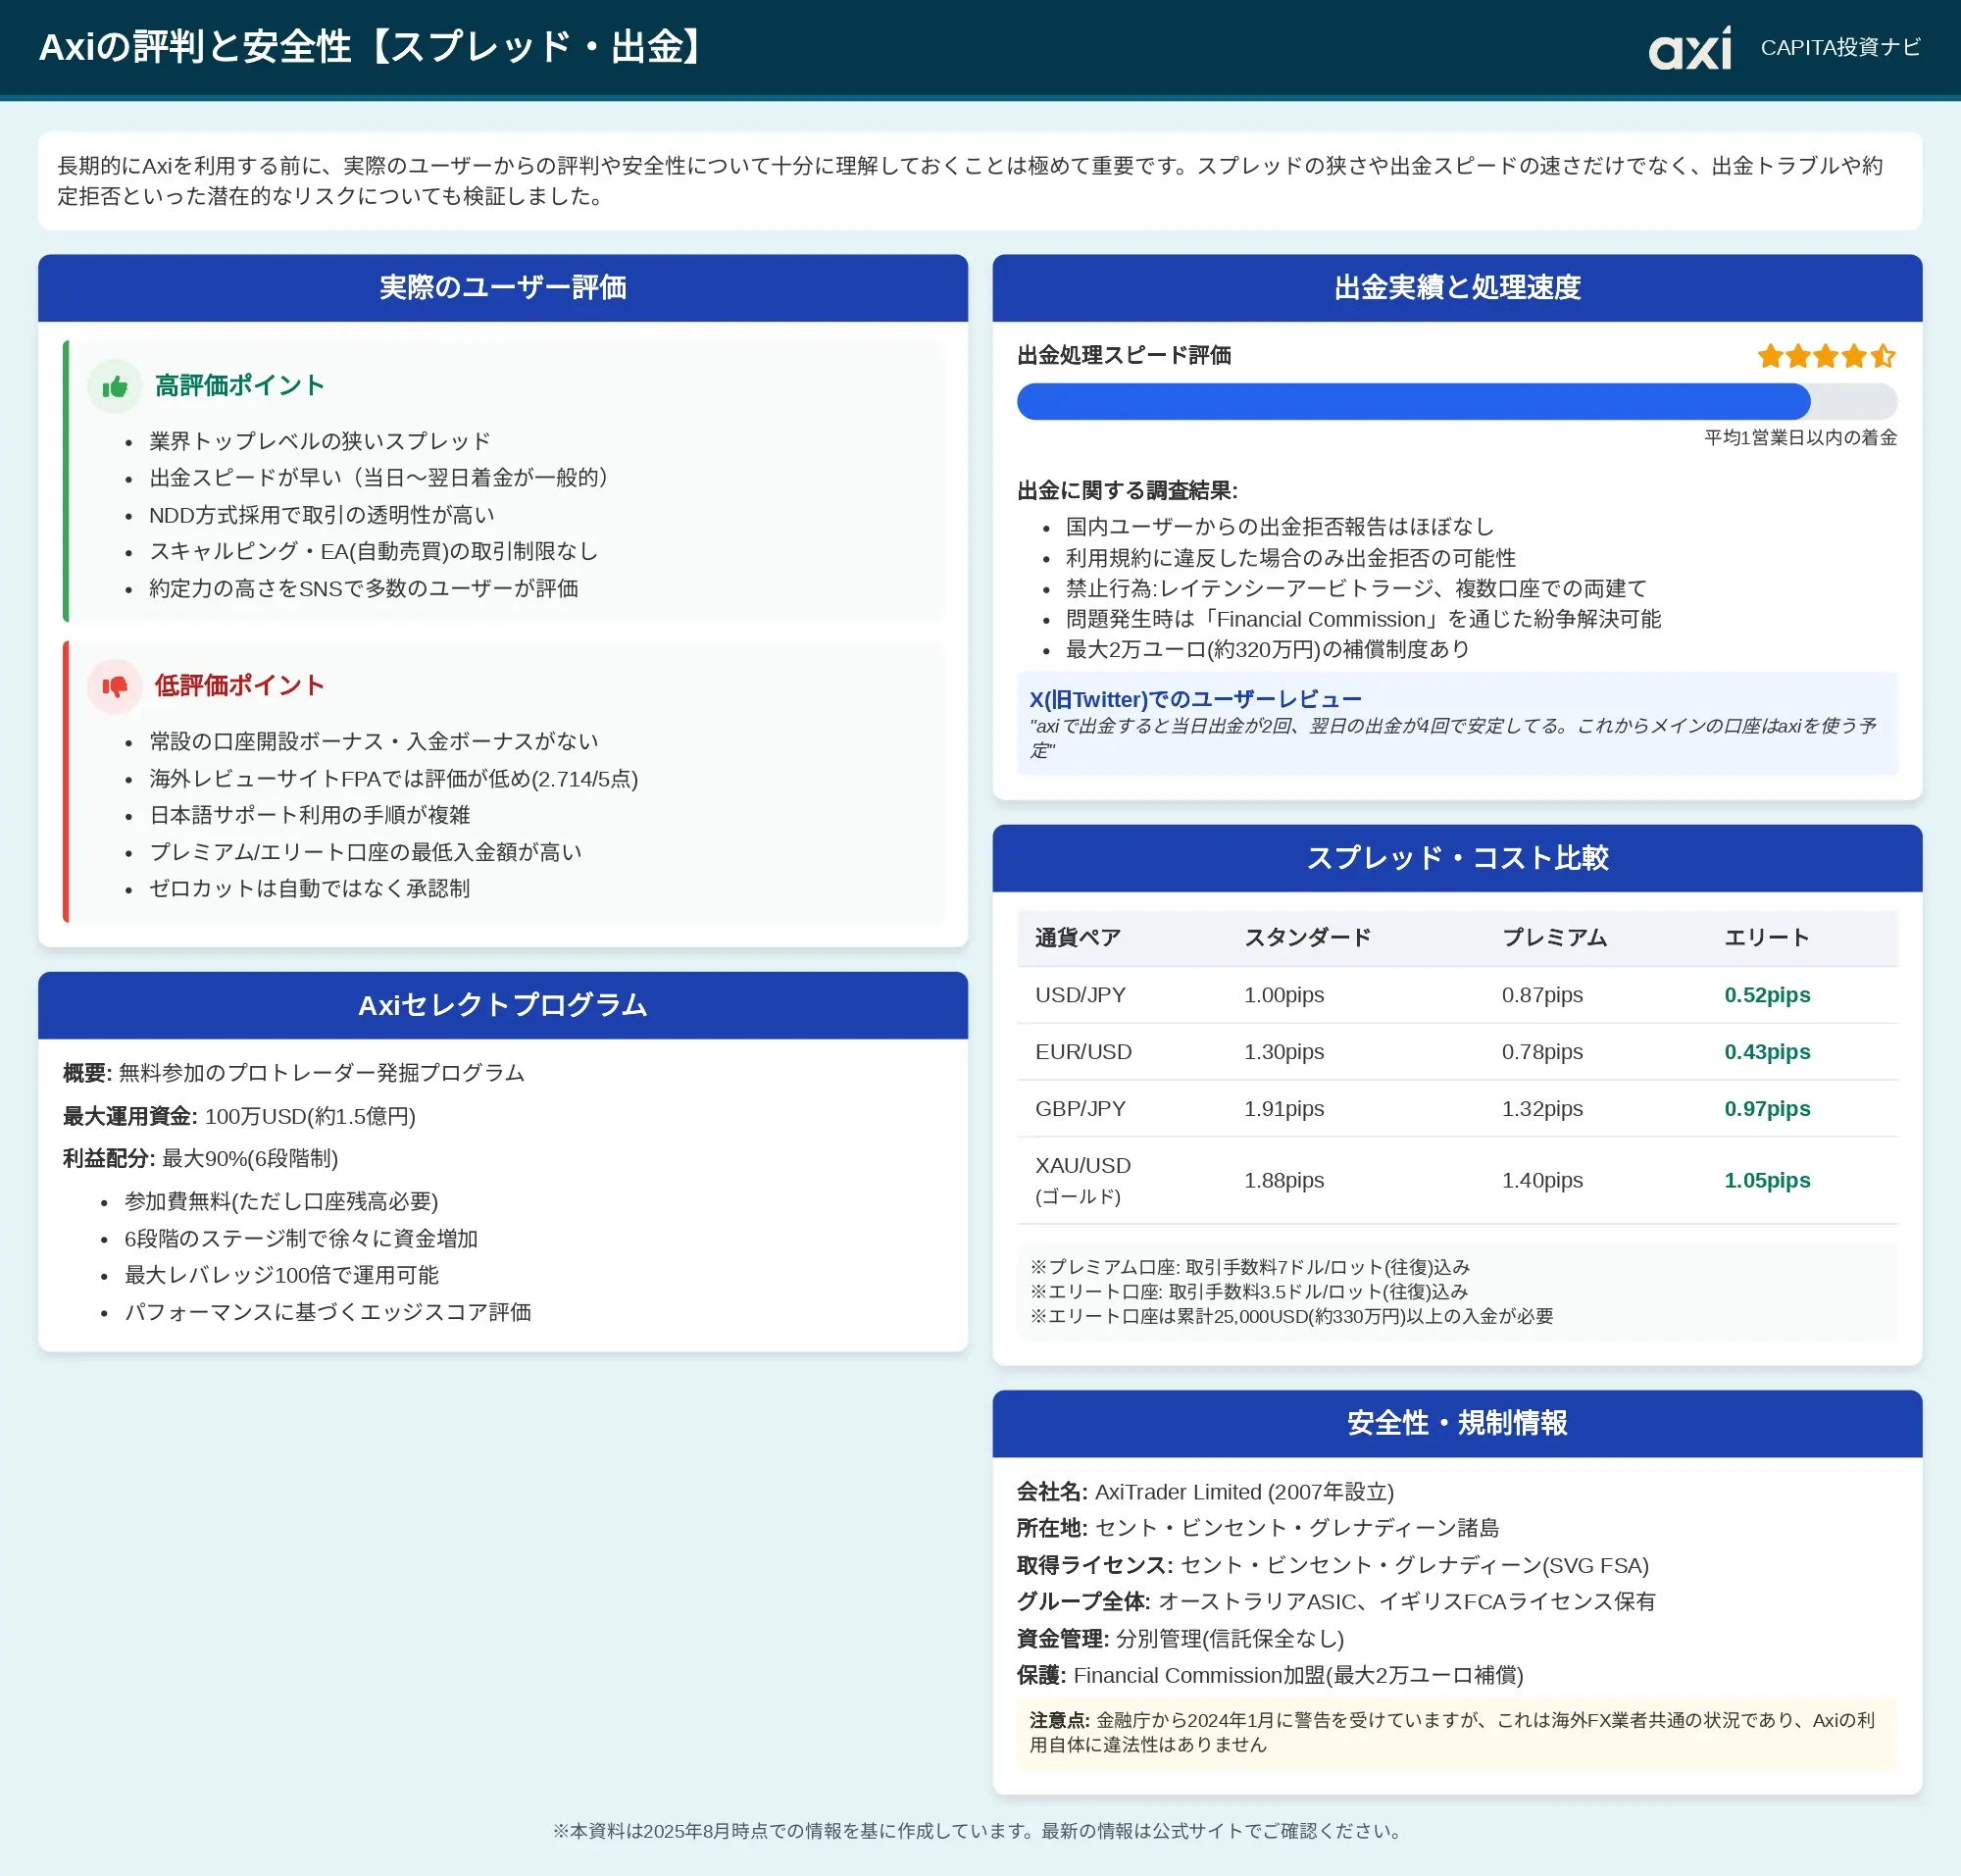Screen dimensions: 1961x1876
Task: Click the 注意点 yellow warning note
Action: coord(1456,1733)
